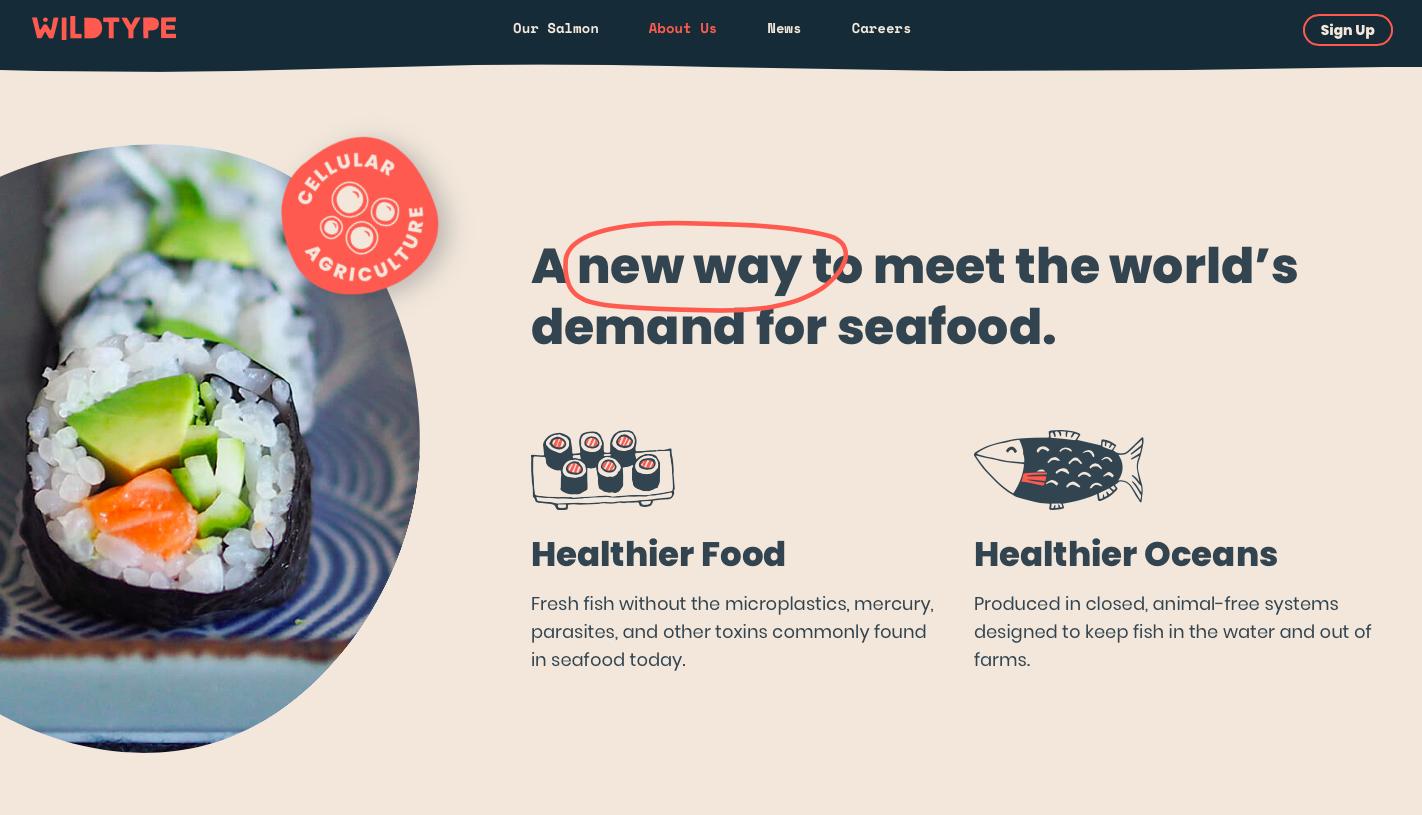Click the circled words "new way"
The width and height of the screenshot is (1422, 815).
click(x=689, y=267)
